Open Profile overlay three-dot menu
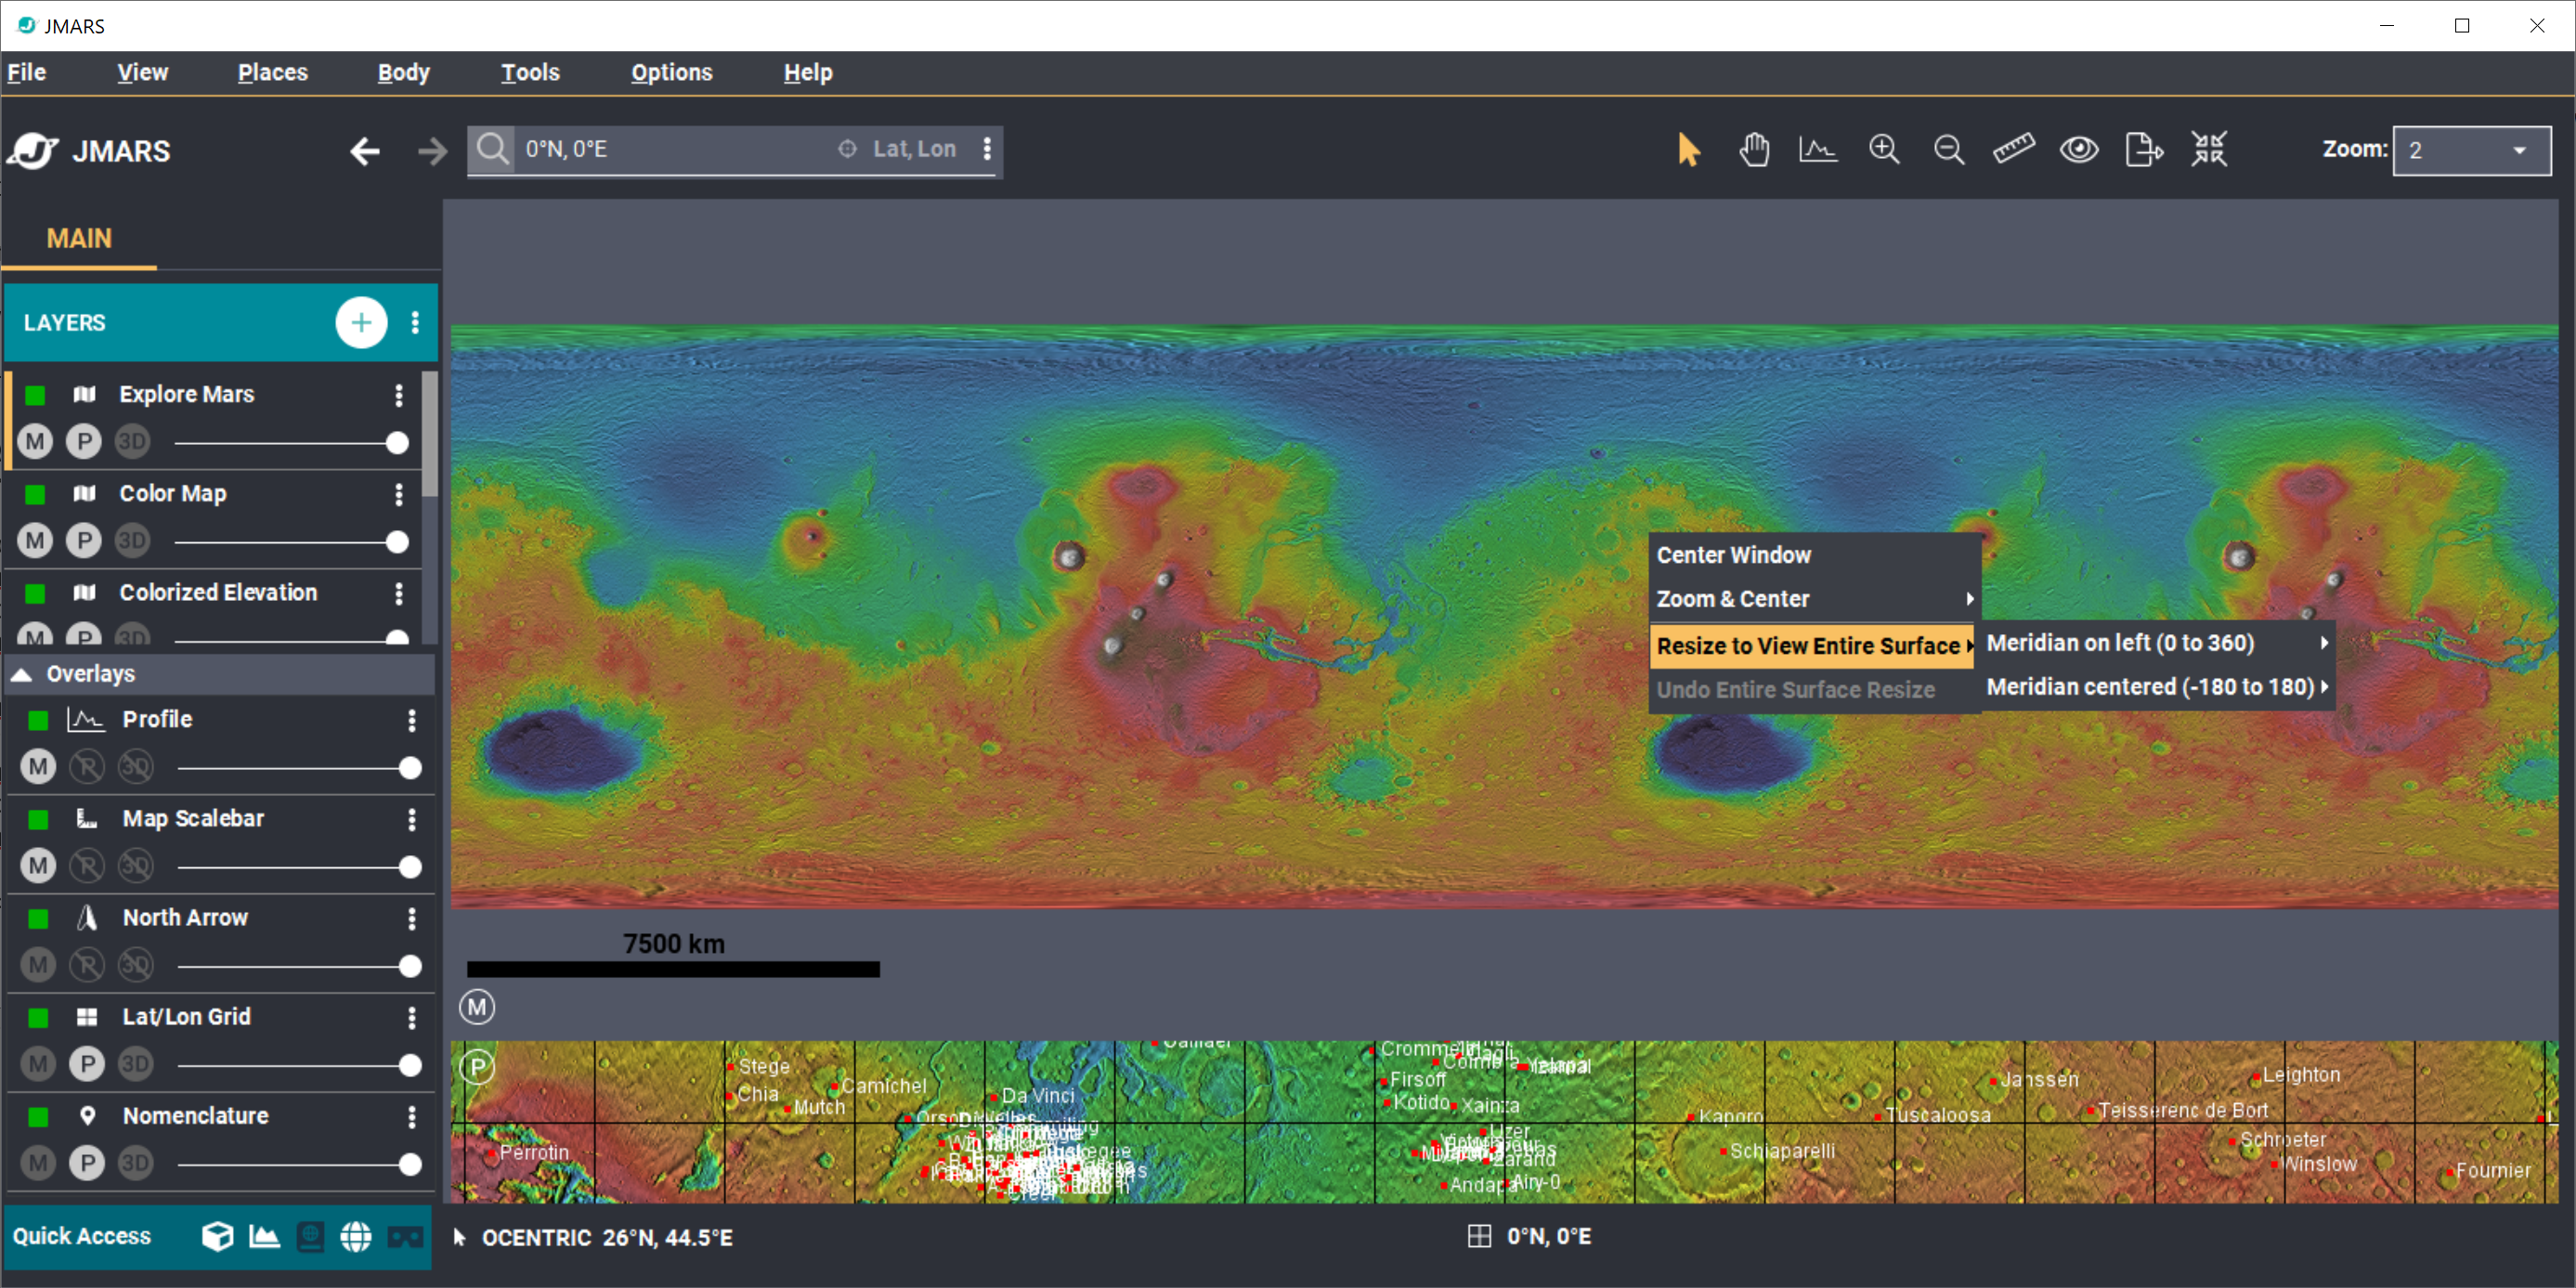 coord(411,720)
